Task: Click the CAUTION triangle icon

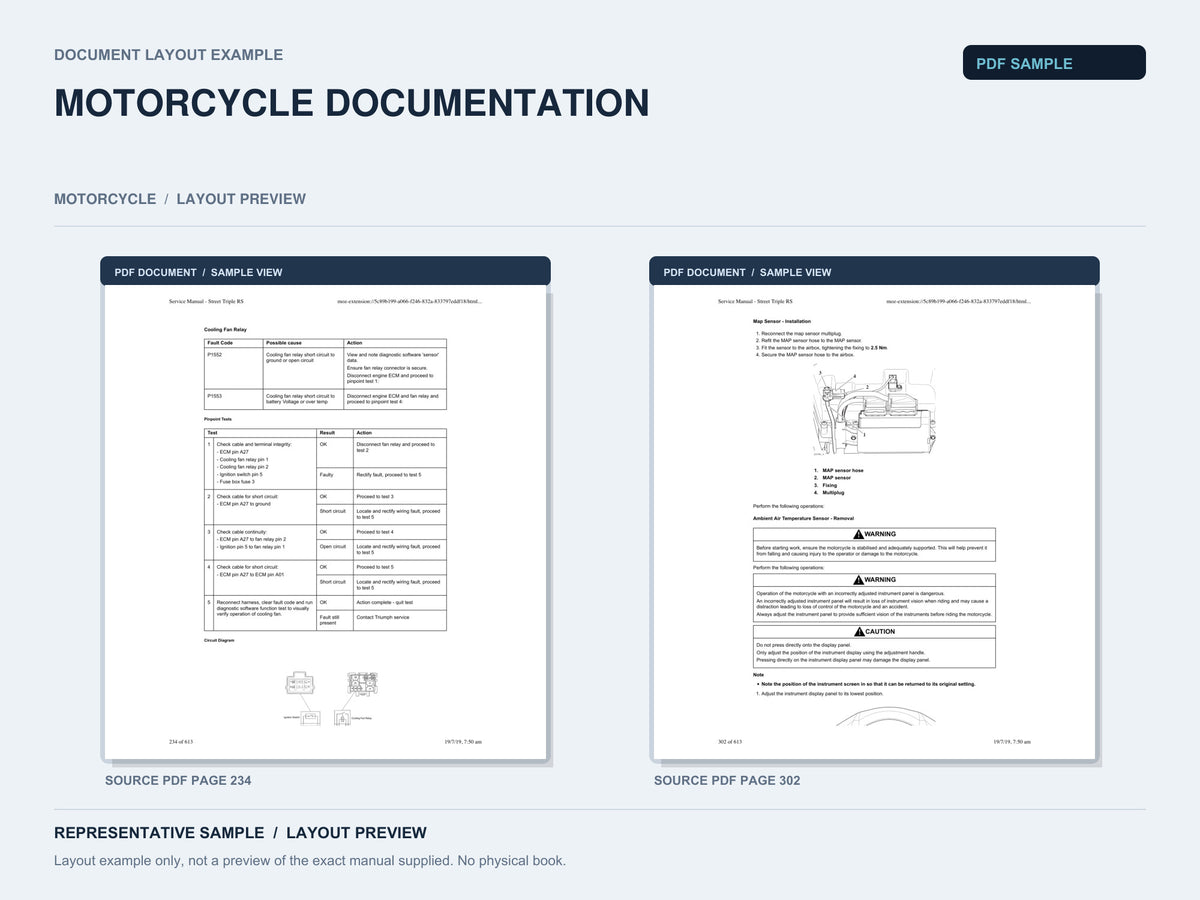Action: click(x=859, y=632)
